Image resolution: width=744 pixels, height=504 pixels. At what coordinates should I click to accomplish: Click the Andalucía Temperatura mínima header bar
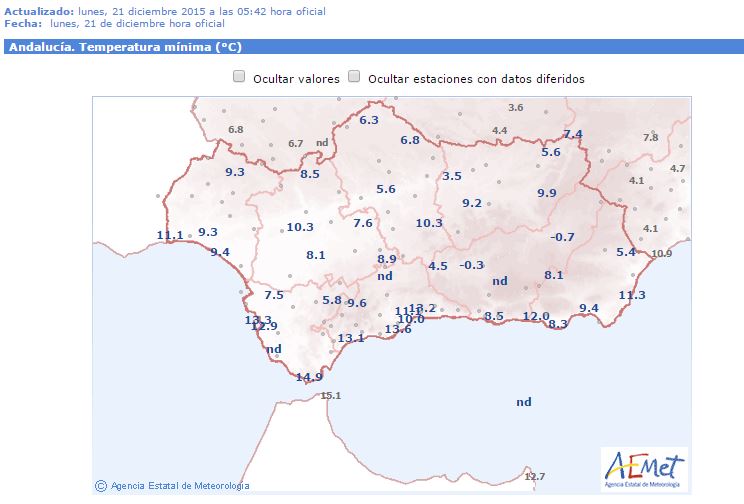click(372, 47)
